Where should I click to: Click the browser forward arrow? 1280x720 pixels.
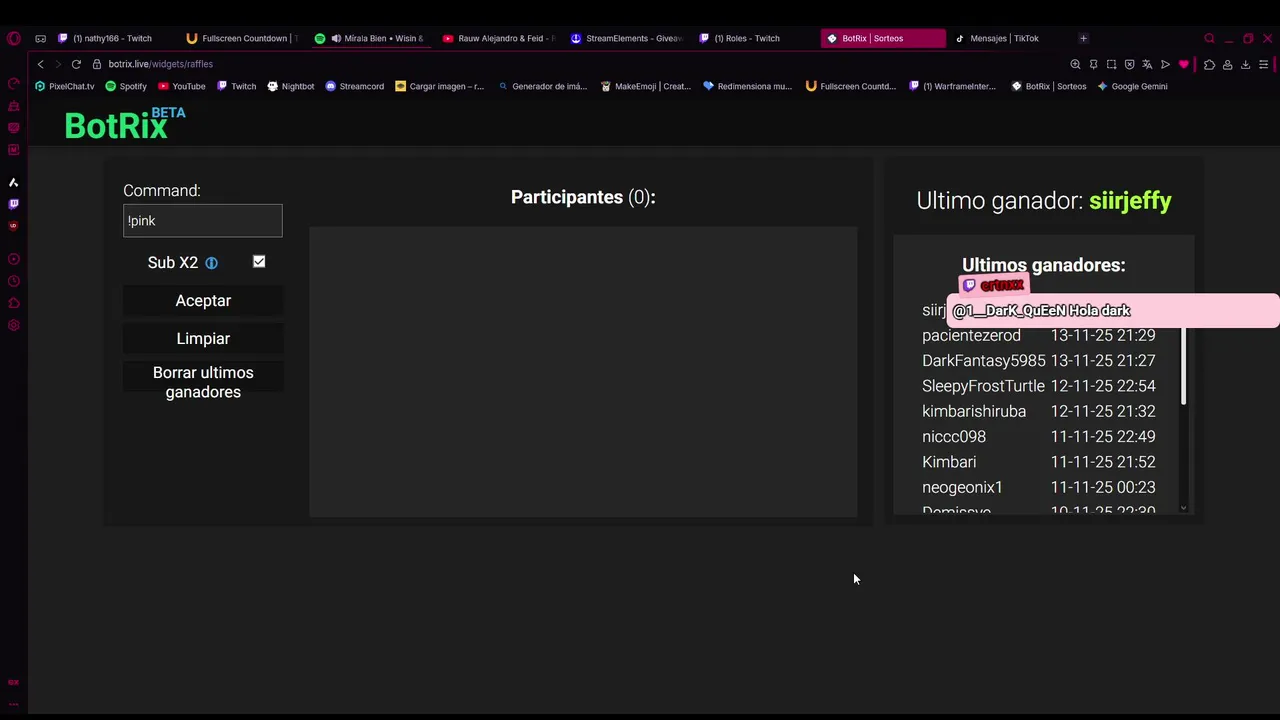click(x=58, y=64)
